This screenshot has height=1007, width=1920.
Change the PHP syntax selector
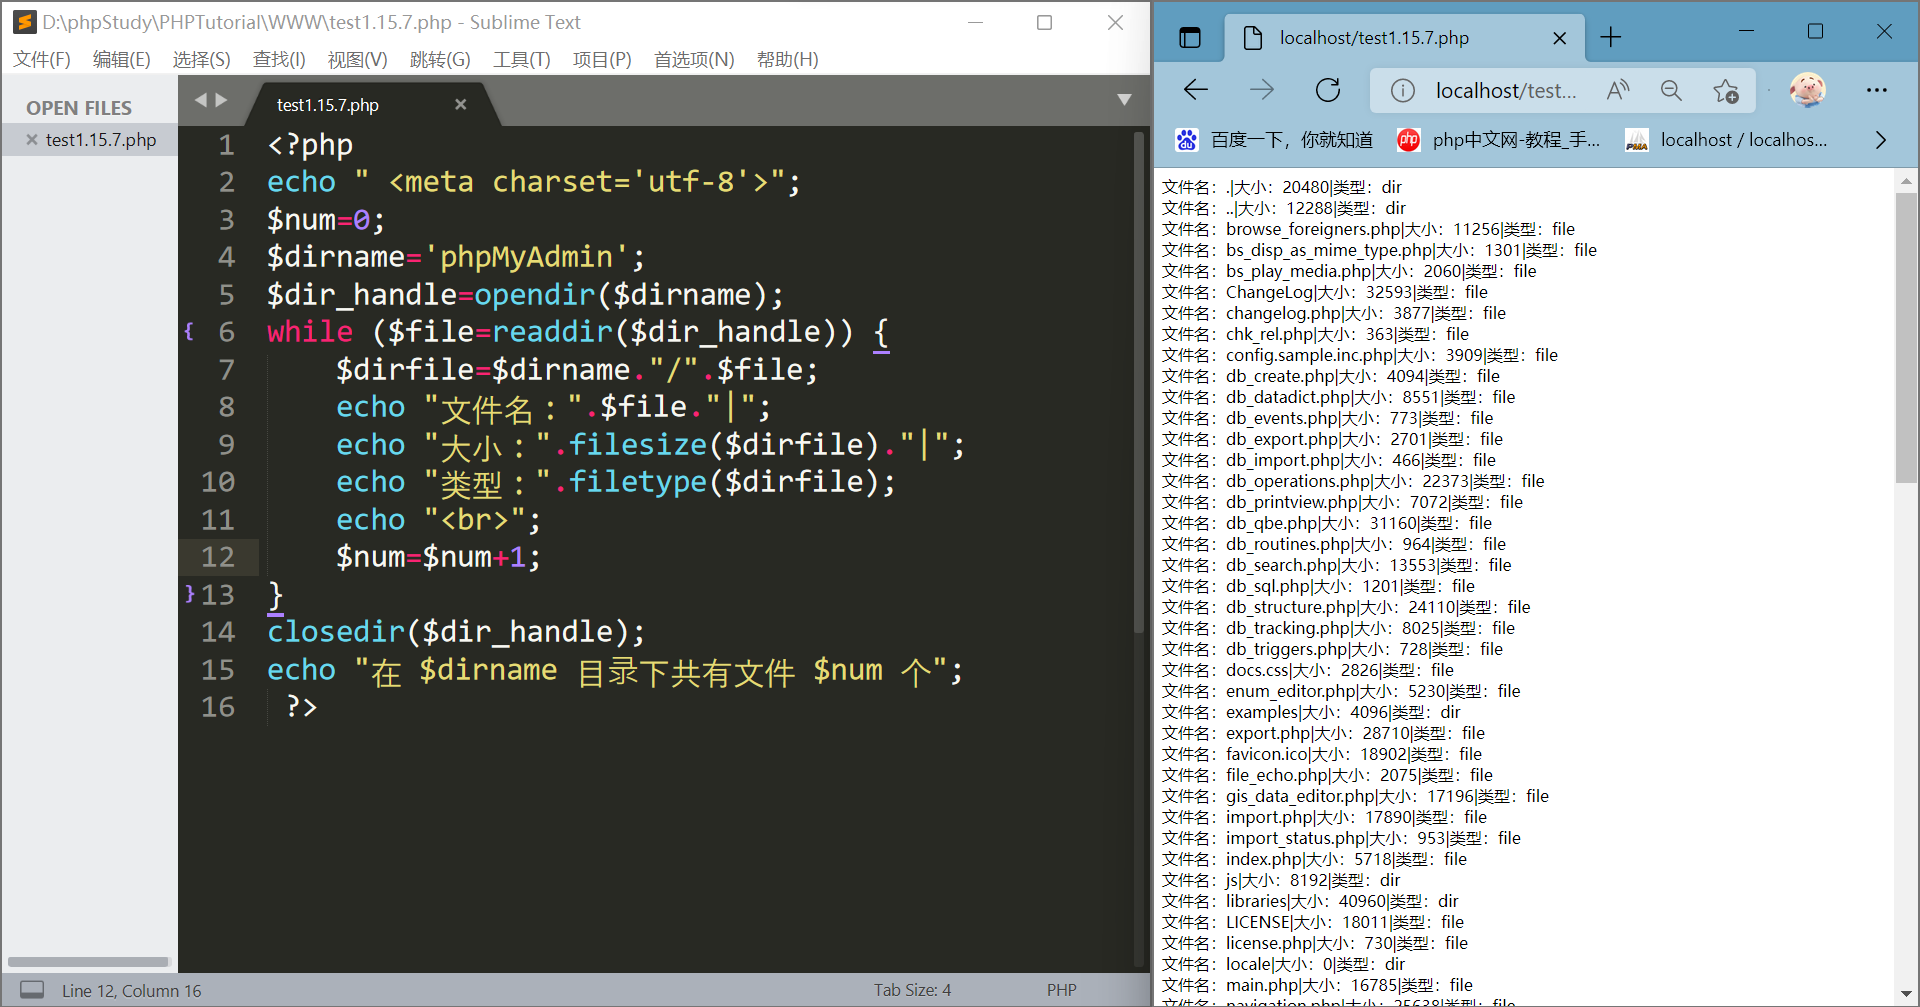[1062, 990]
